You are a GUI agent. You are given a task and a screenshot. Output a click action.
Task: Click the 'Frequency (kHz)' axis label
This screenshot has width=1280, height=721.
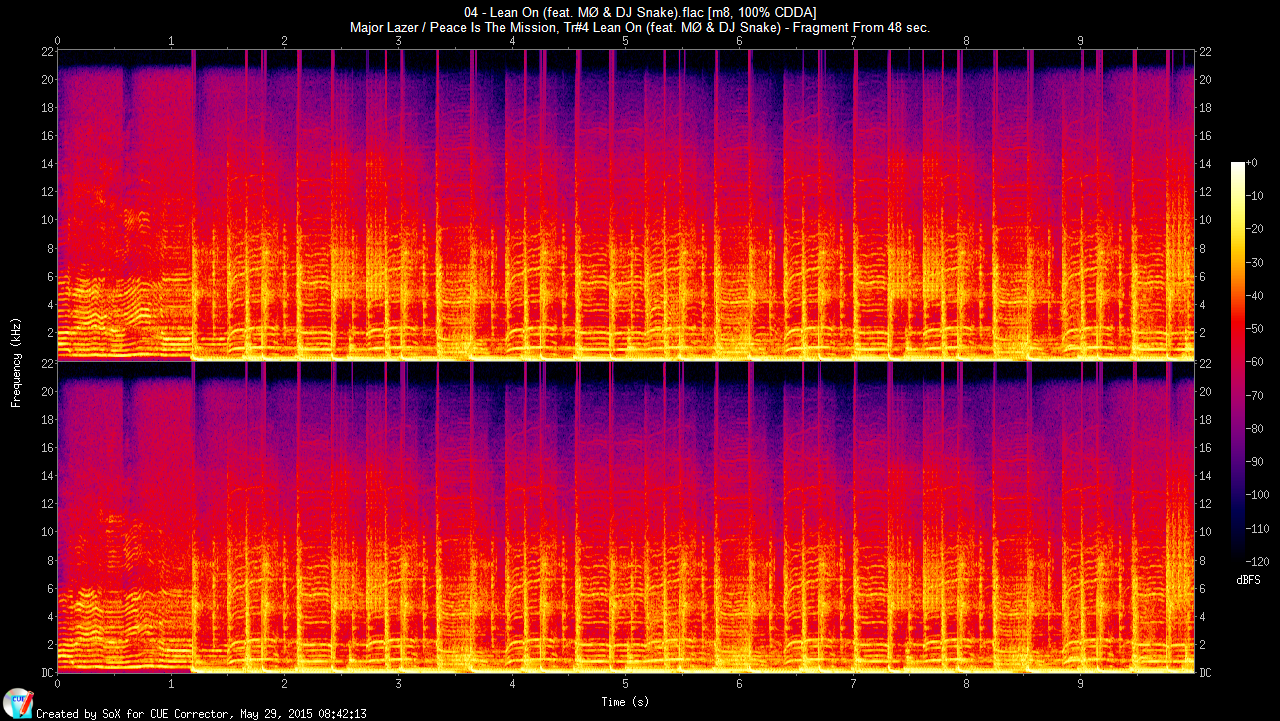pyautogui.click(x=16, y=361)
